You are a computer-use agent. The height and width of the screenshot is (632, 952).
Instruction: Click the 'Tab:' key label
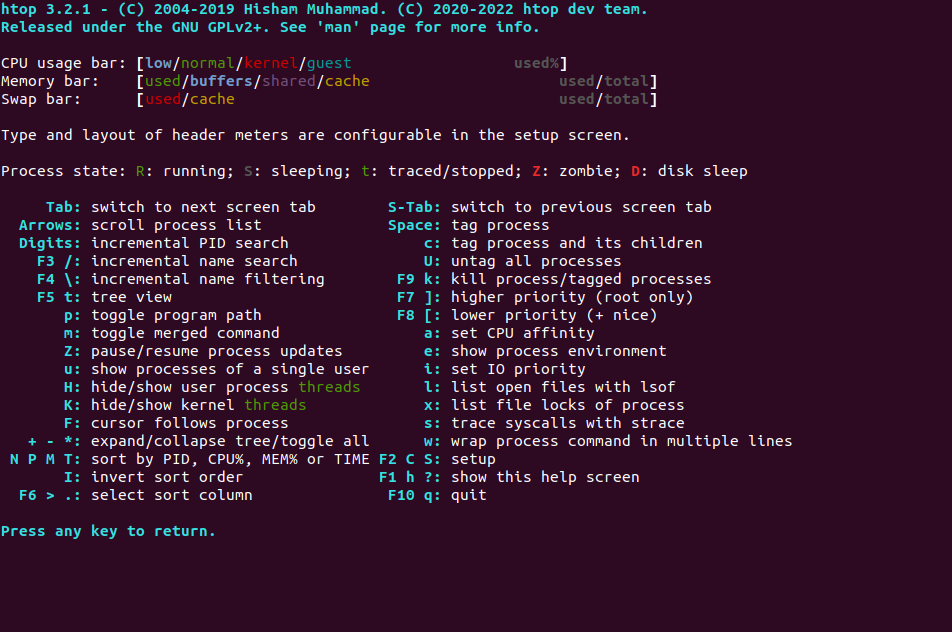coord(63,207)
